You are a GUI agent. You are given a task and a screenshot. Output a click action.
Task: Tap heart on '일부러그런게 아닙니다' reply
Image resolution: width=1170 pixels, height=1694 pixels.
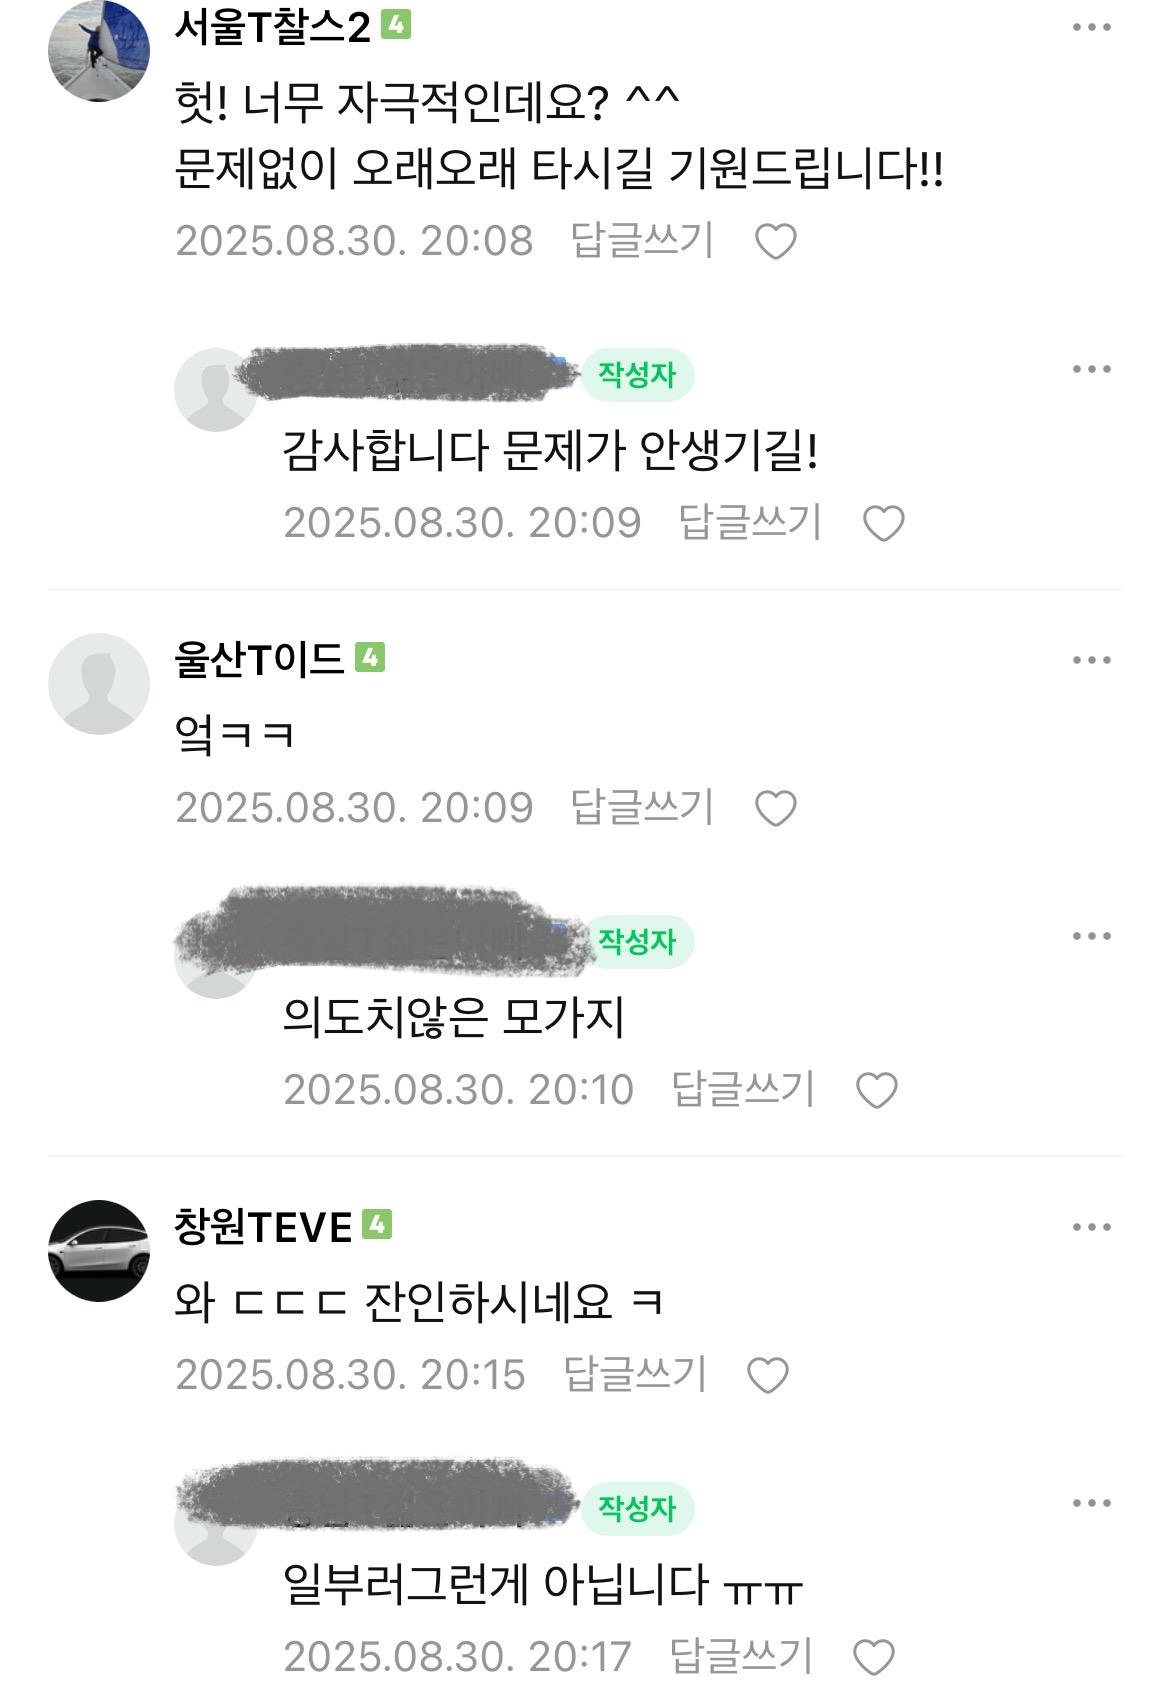(874, 1657)
